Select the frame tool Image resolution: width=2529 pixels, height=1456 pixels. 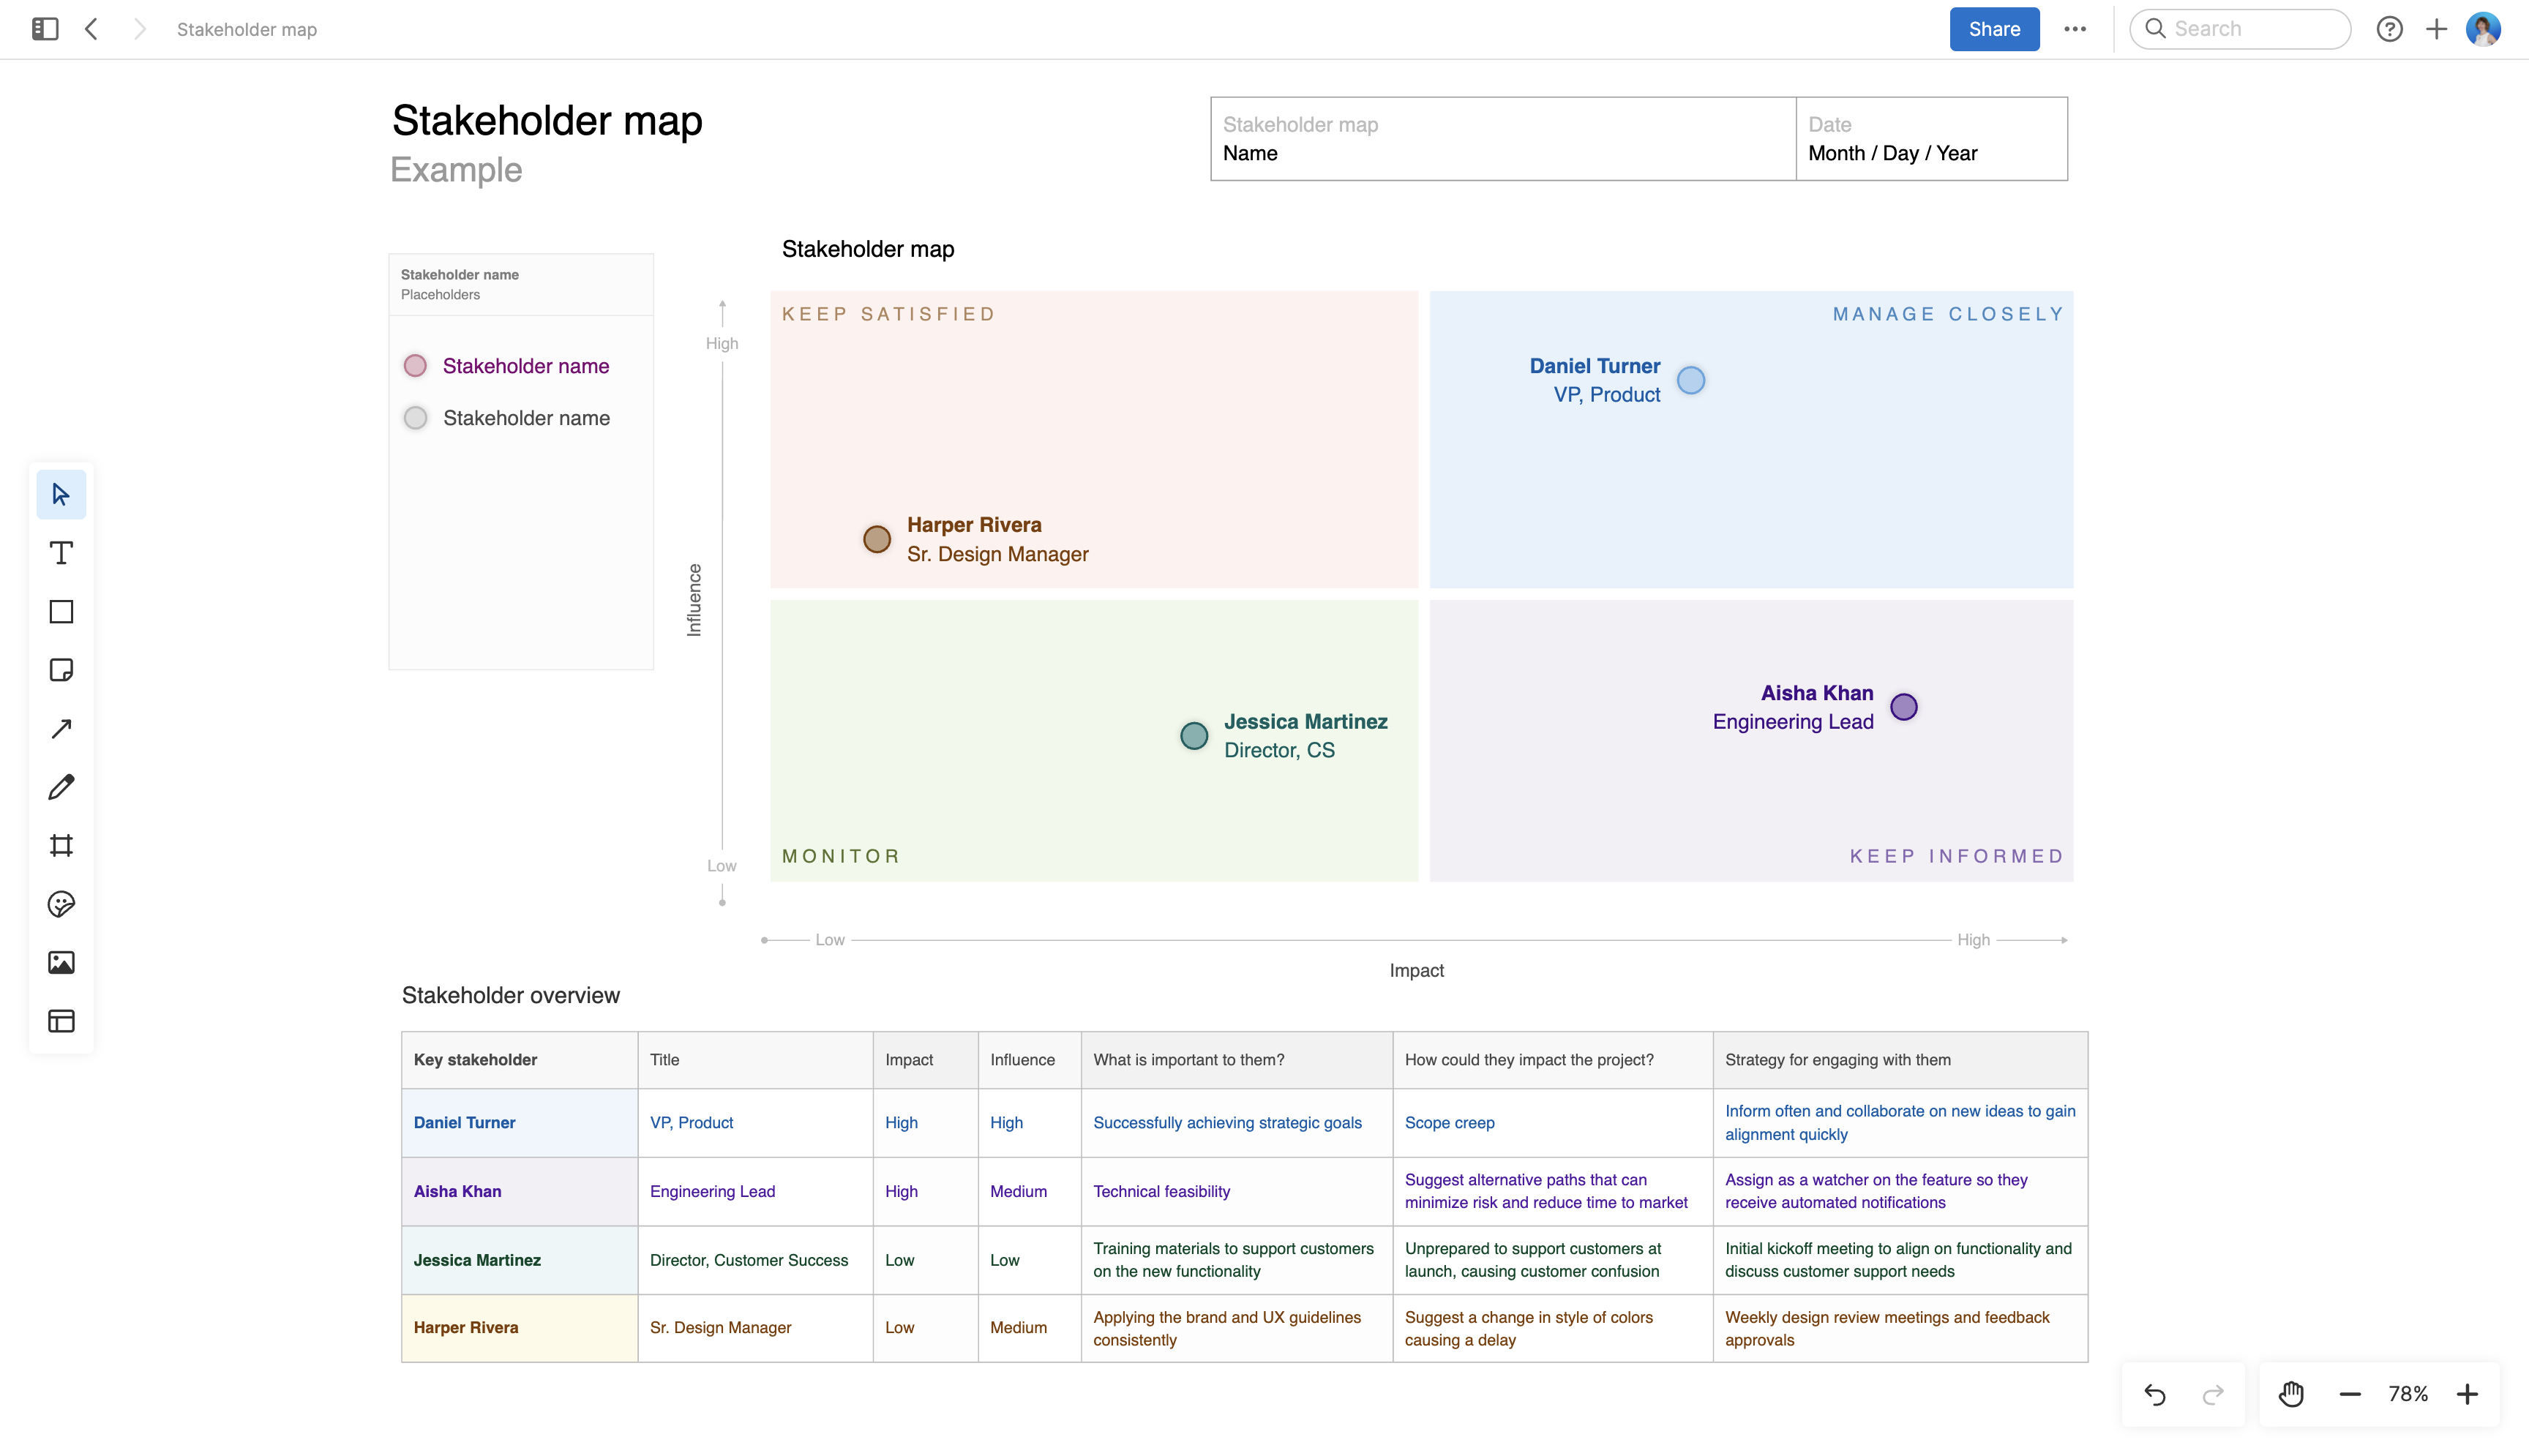pyautogui.click(x=61, y=846)
